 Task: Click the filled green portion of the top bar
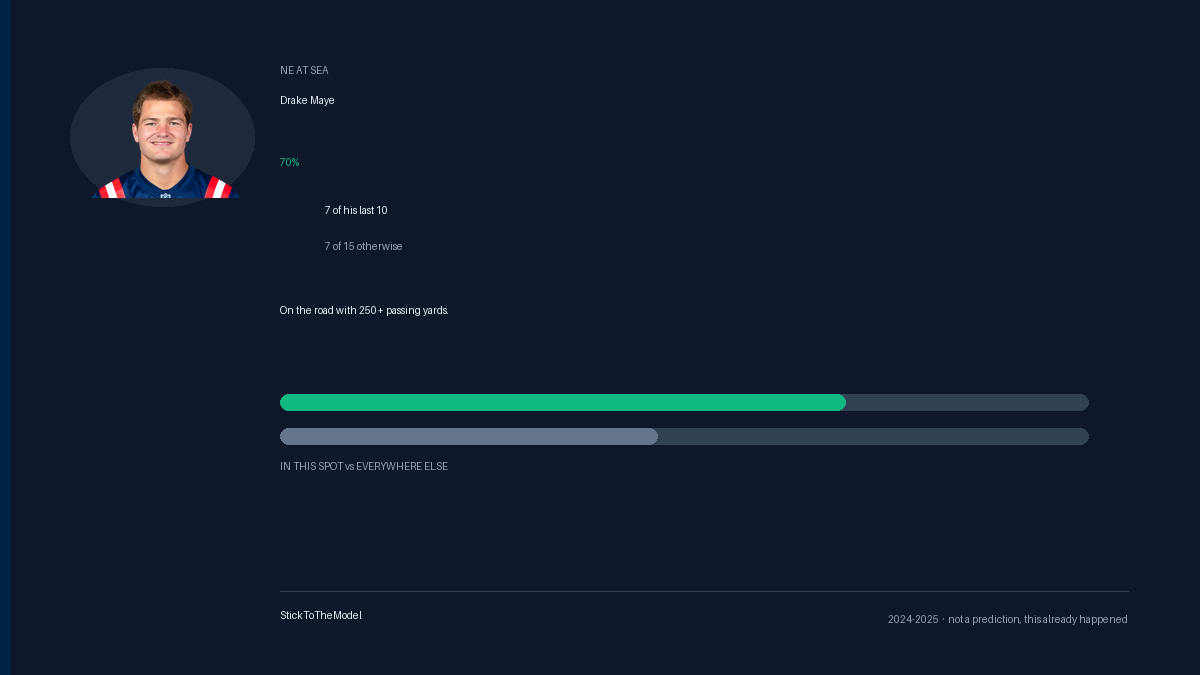coord(563,402)
